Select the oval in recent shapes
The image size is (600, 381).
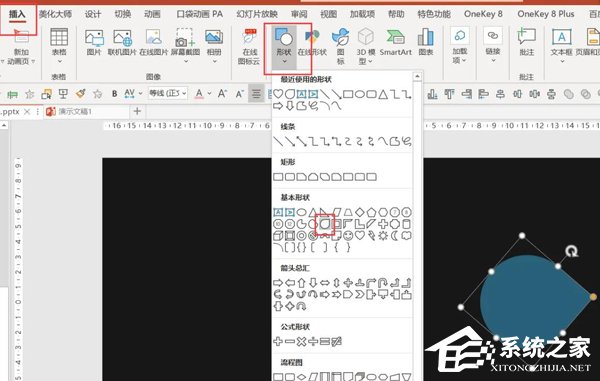click(359, 94)
